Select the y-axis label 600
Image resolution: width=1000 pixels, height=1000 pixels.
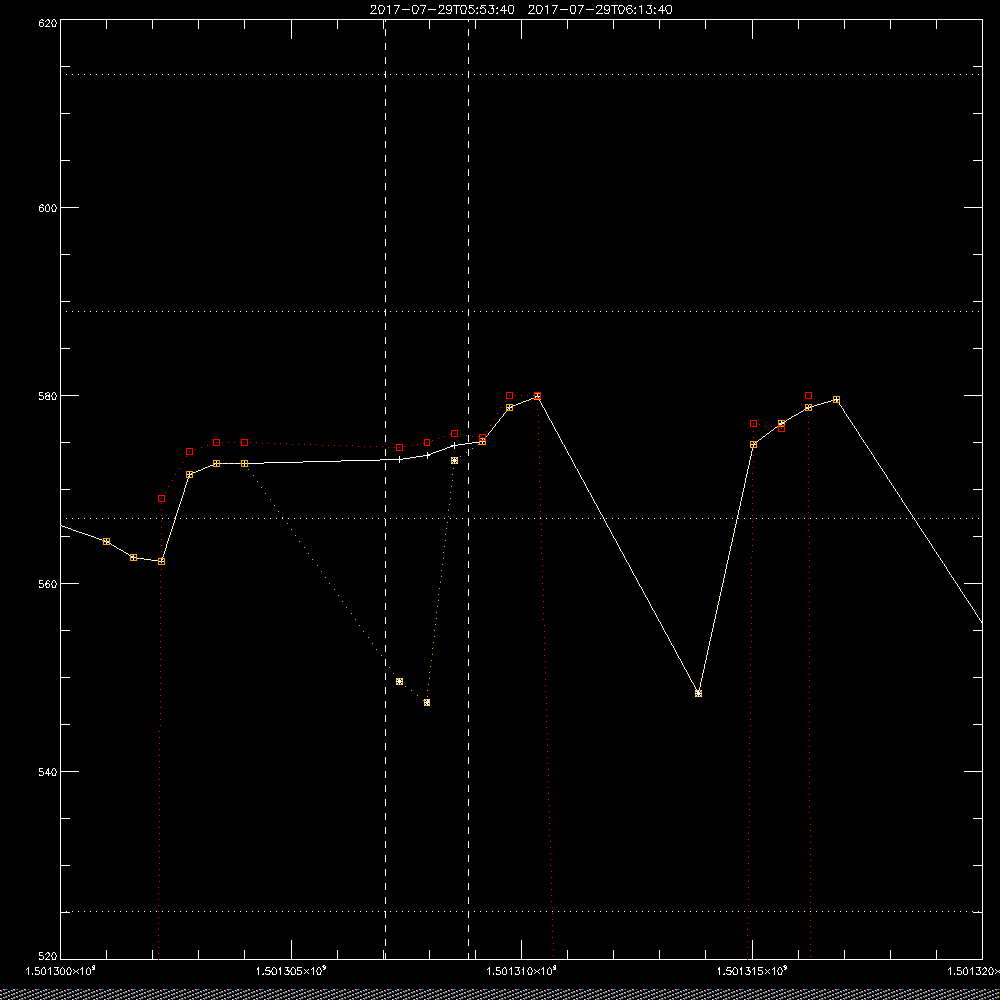pos(48,207)
